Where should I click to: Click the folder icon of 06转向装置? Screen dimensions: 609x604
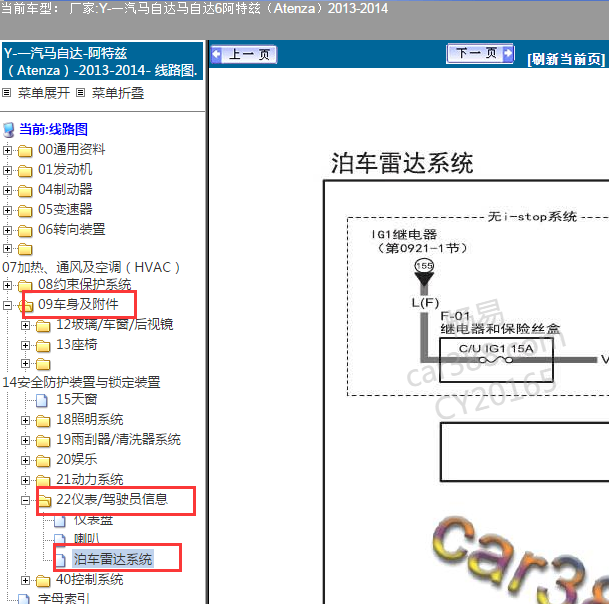point(25,231)
